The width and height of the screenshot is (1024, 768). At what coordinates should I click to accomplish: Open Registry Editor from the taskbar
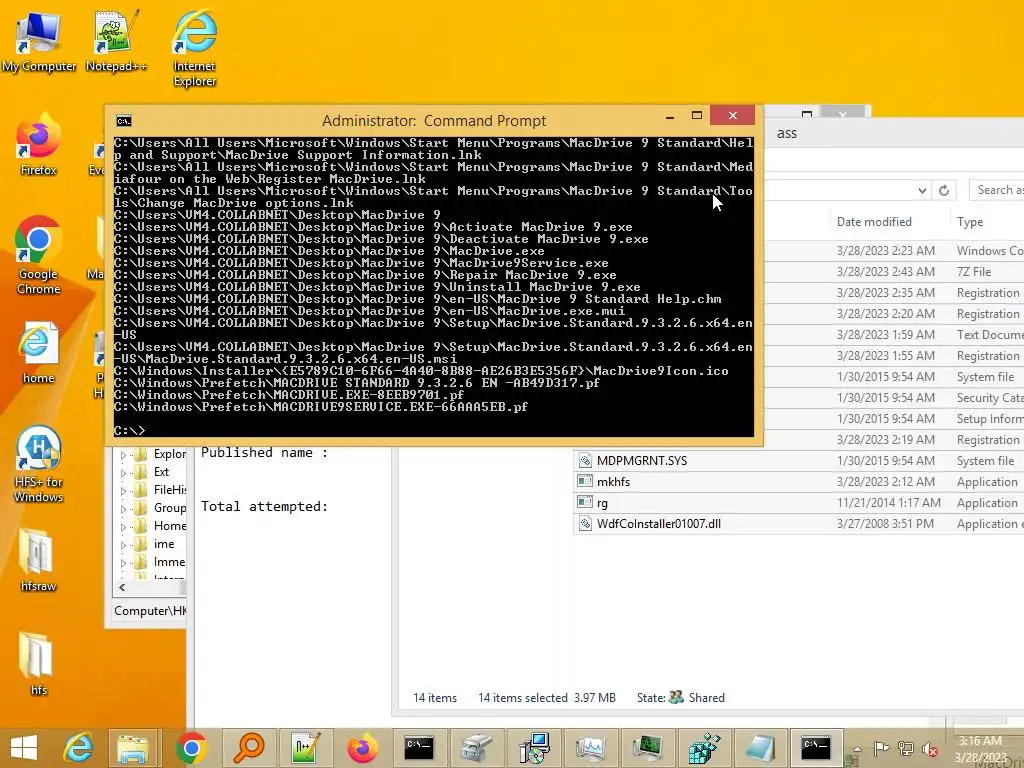[704, 748]
